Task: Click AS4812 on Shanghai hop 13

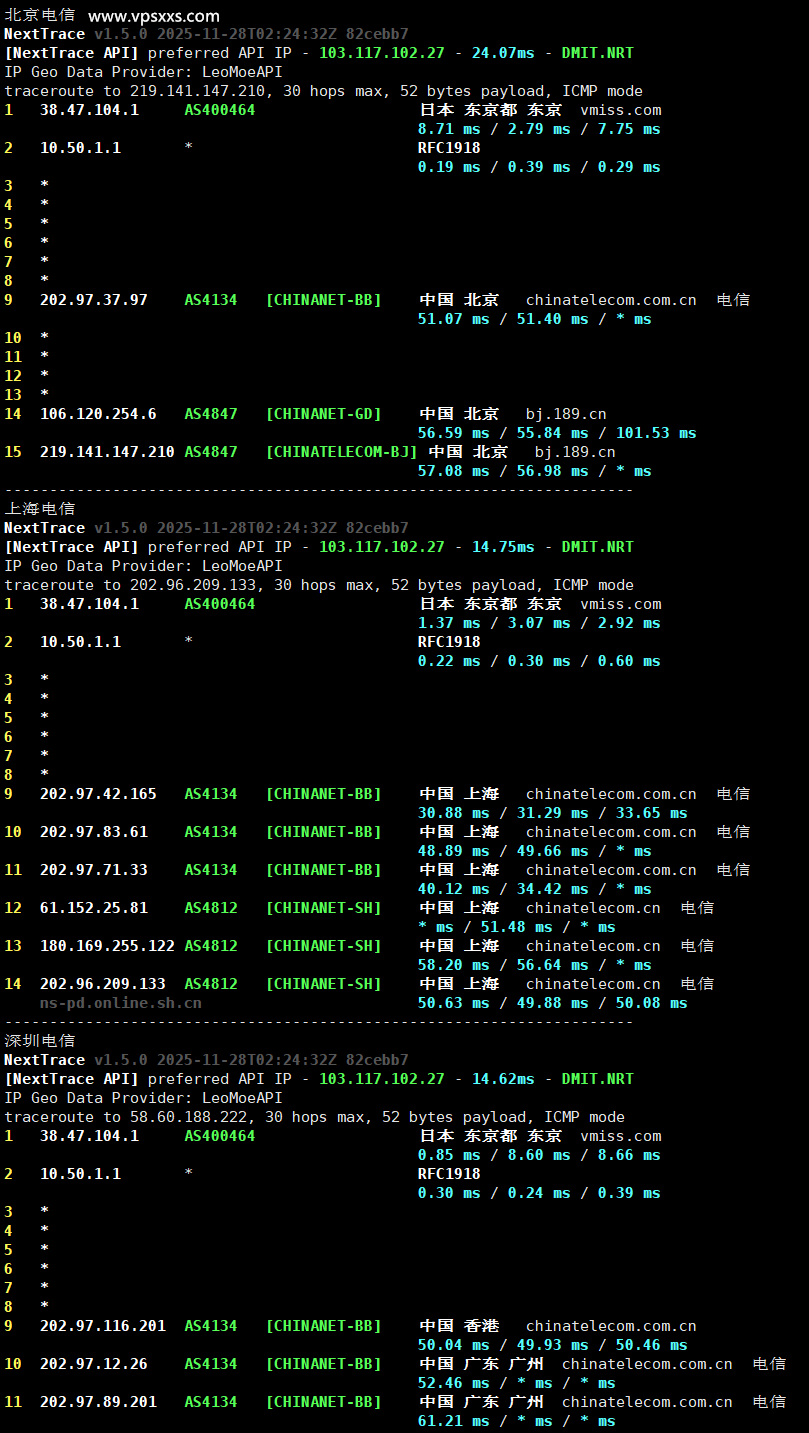Action: (210, 945)
